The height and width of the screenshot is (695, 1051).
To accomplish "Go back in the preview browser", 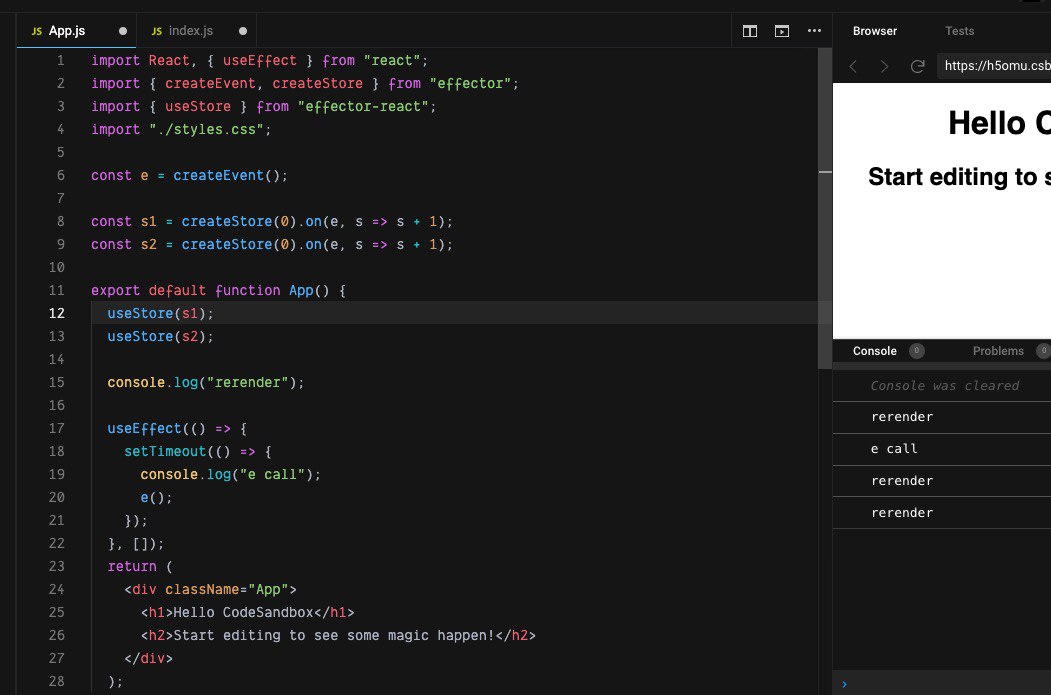I will tap(853, 66).
